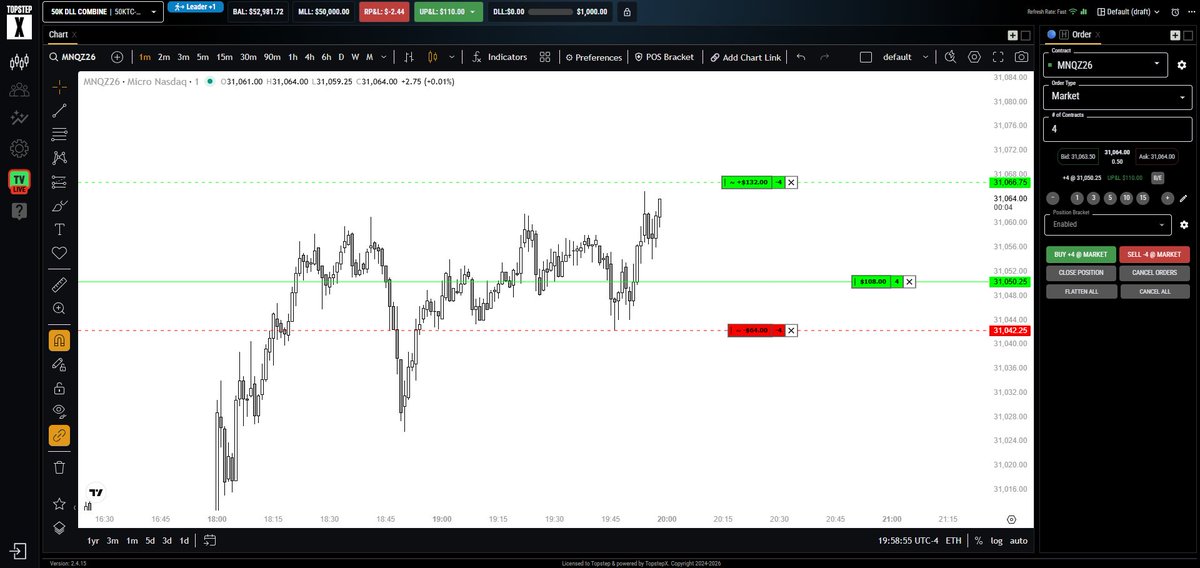
Task: Open the help question mark icon
Action: (x=19, y=211)
